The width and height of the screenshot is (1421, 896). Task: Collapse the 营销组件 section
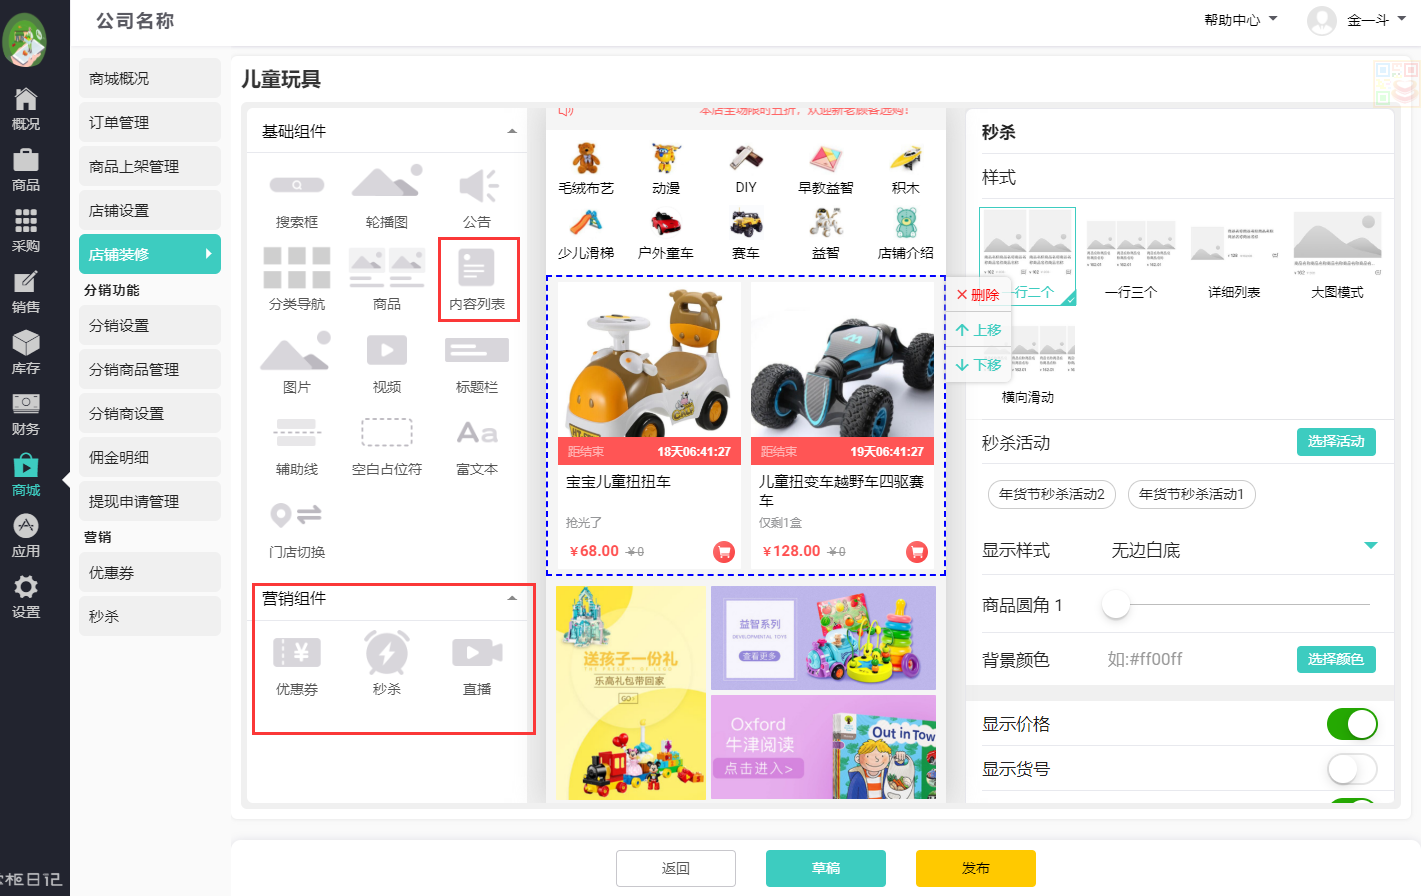pos(512,599)
